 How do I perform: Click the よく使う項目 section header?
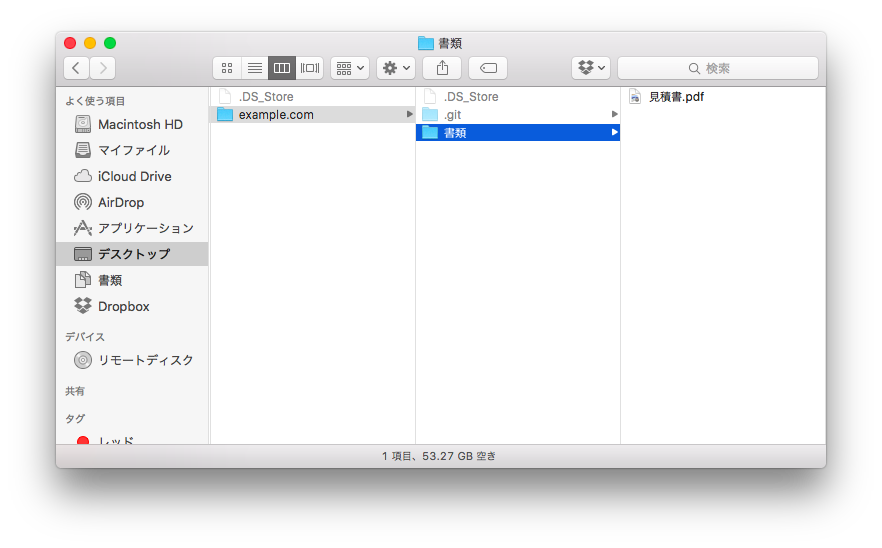point(95,101)
